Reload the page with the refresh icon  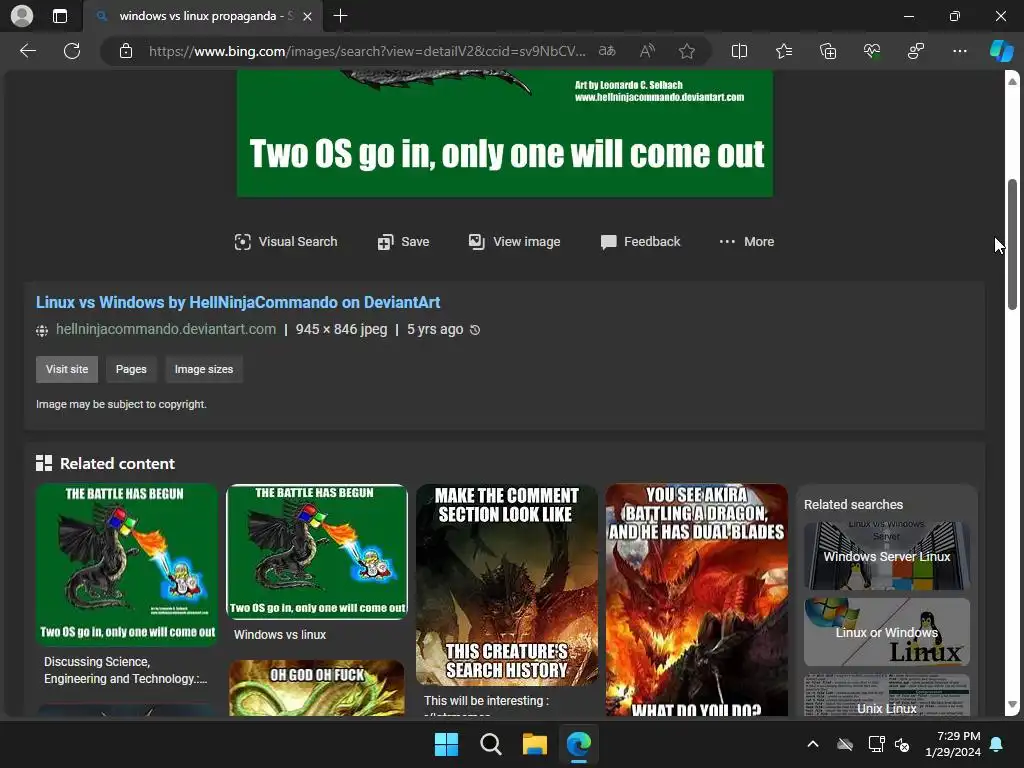tap(72, 51)
